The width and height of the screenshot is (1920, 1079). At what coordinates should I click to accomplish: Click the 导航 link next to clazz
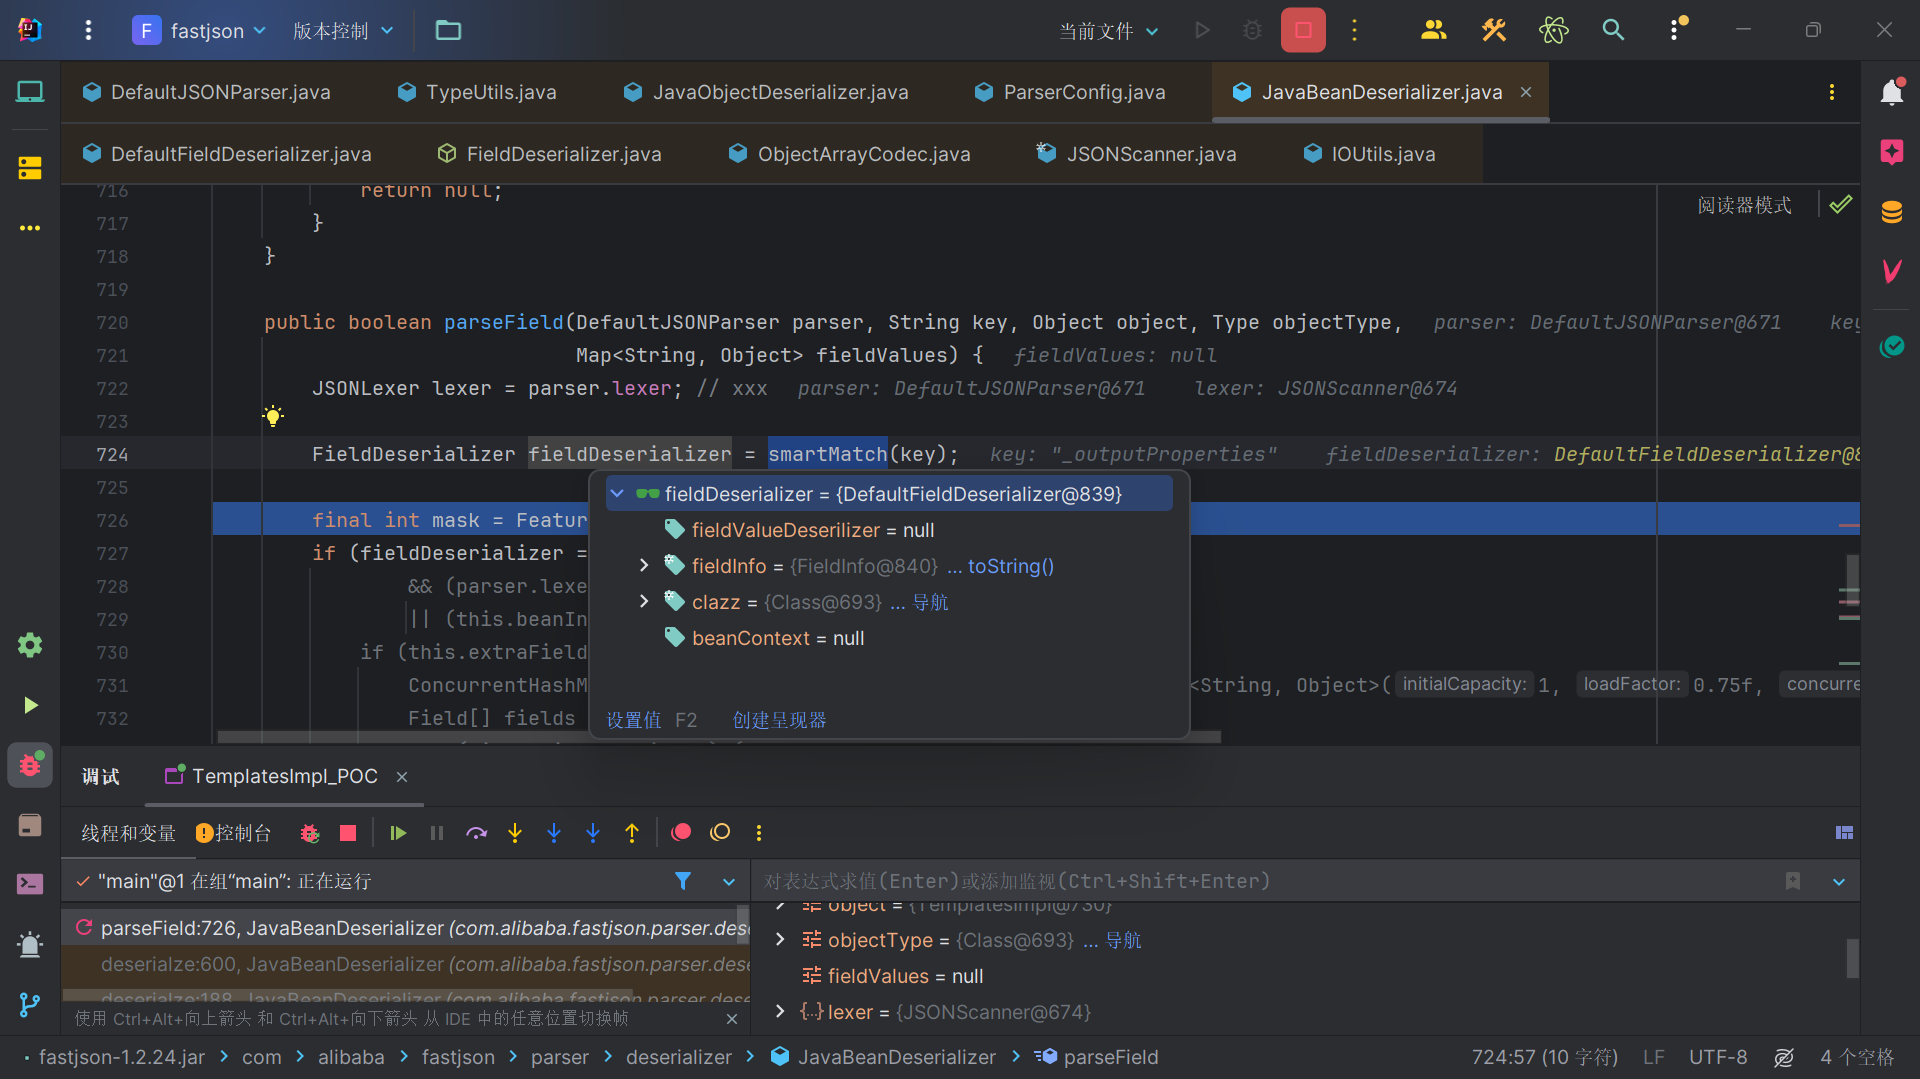[x=930, y=602]
